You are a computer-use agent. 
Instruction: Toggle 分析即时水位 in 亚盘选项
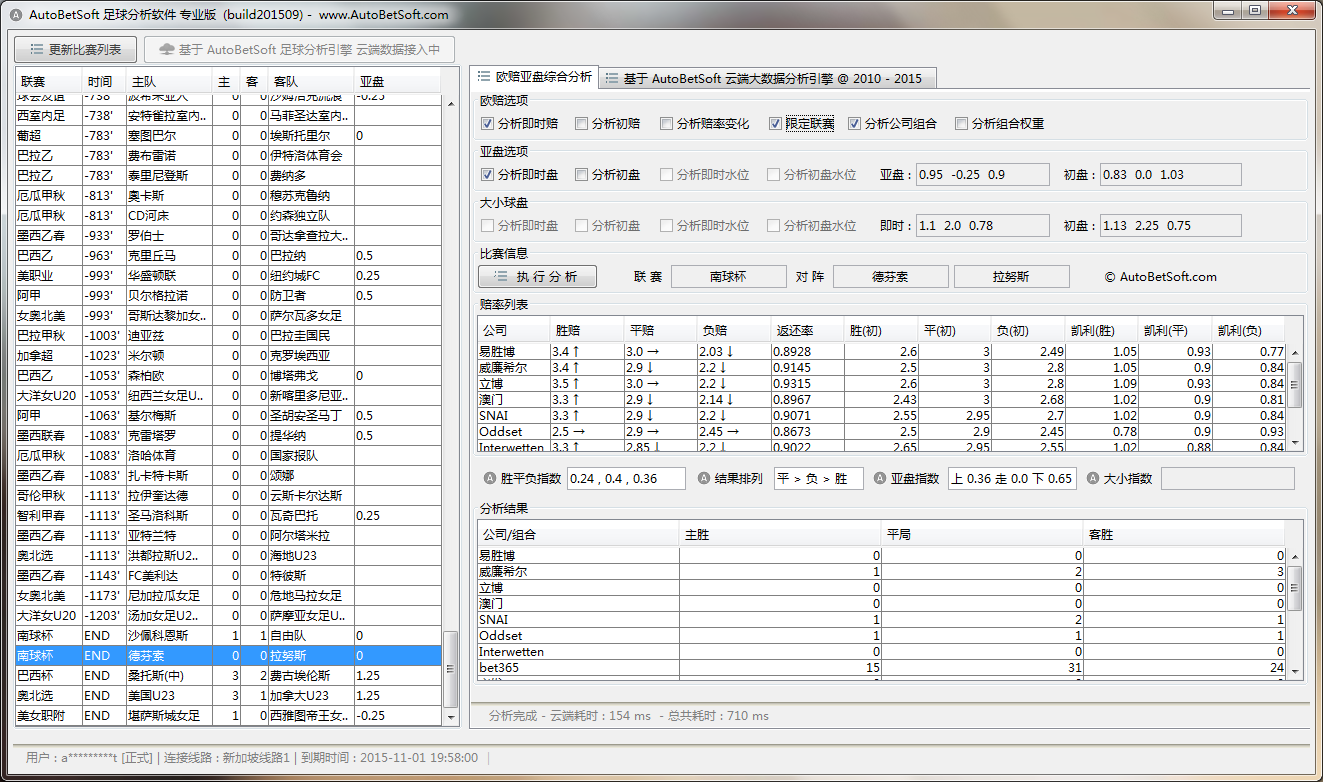click(667, 174)
